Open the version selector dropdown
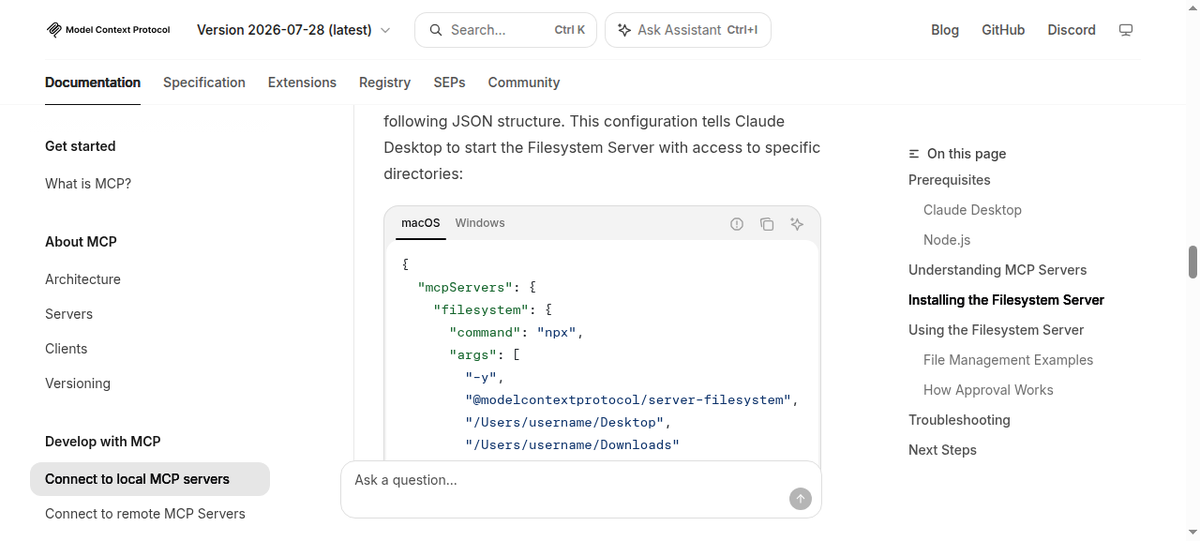1200x541 pixels. pos(294,30)
